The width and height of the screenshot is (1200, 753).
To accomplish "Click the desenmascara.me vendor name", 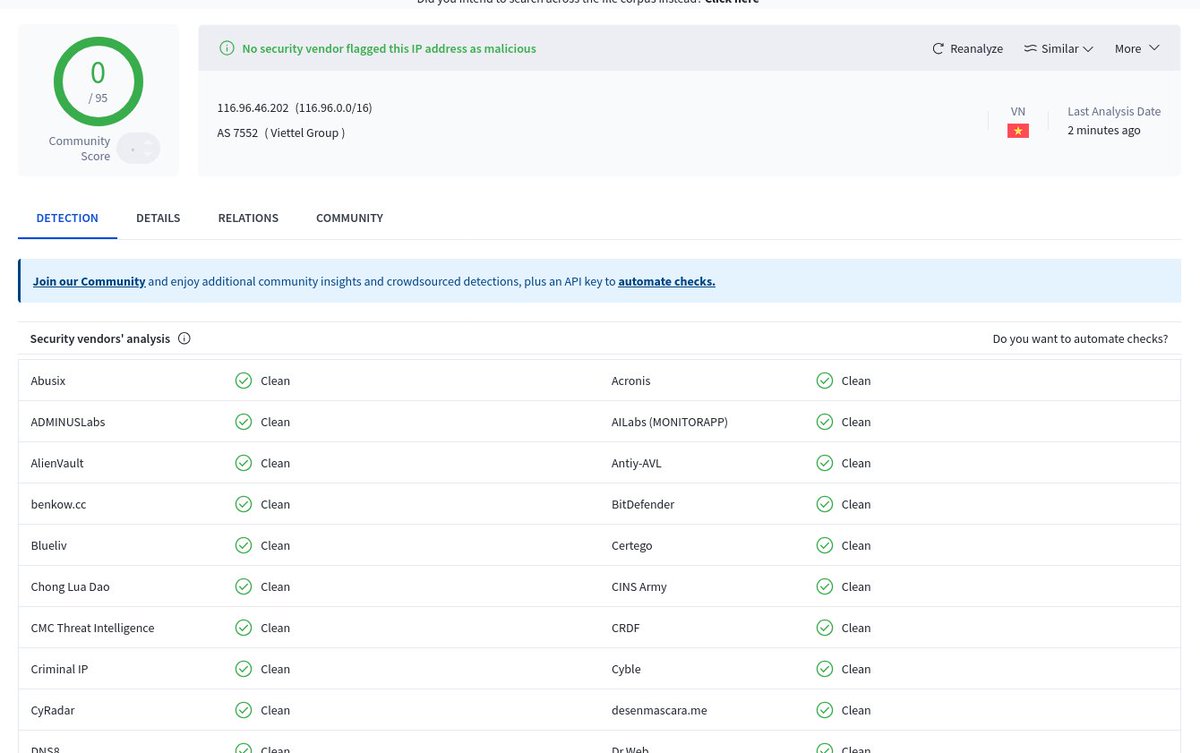I will coord(659,710).
